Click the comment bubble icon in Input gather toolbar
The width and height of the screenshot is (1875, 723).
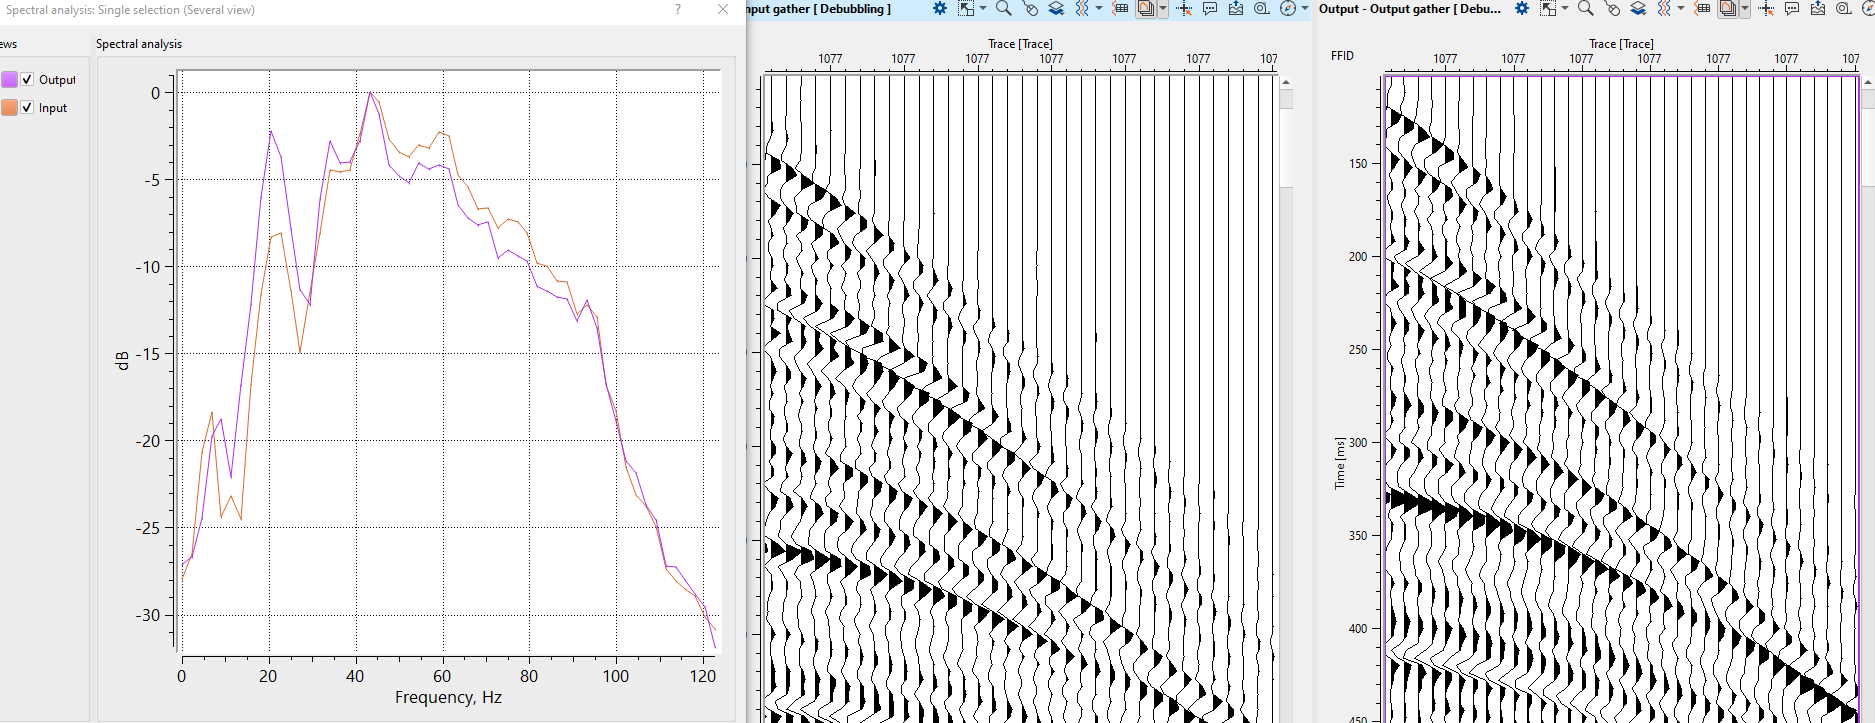click(x=1210, y=9)
